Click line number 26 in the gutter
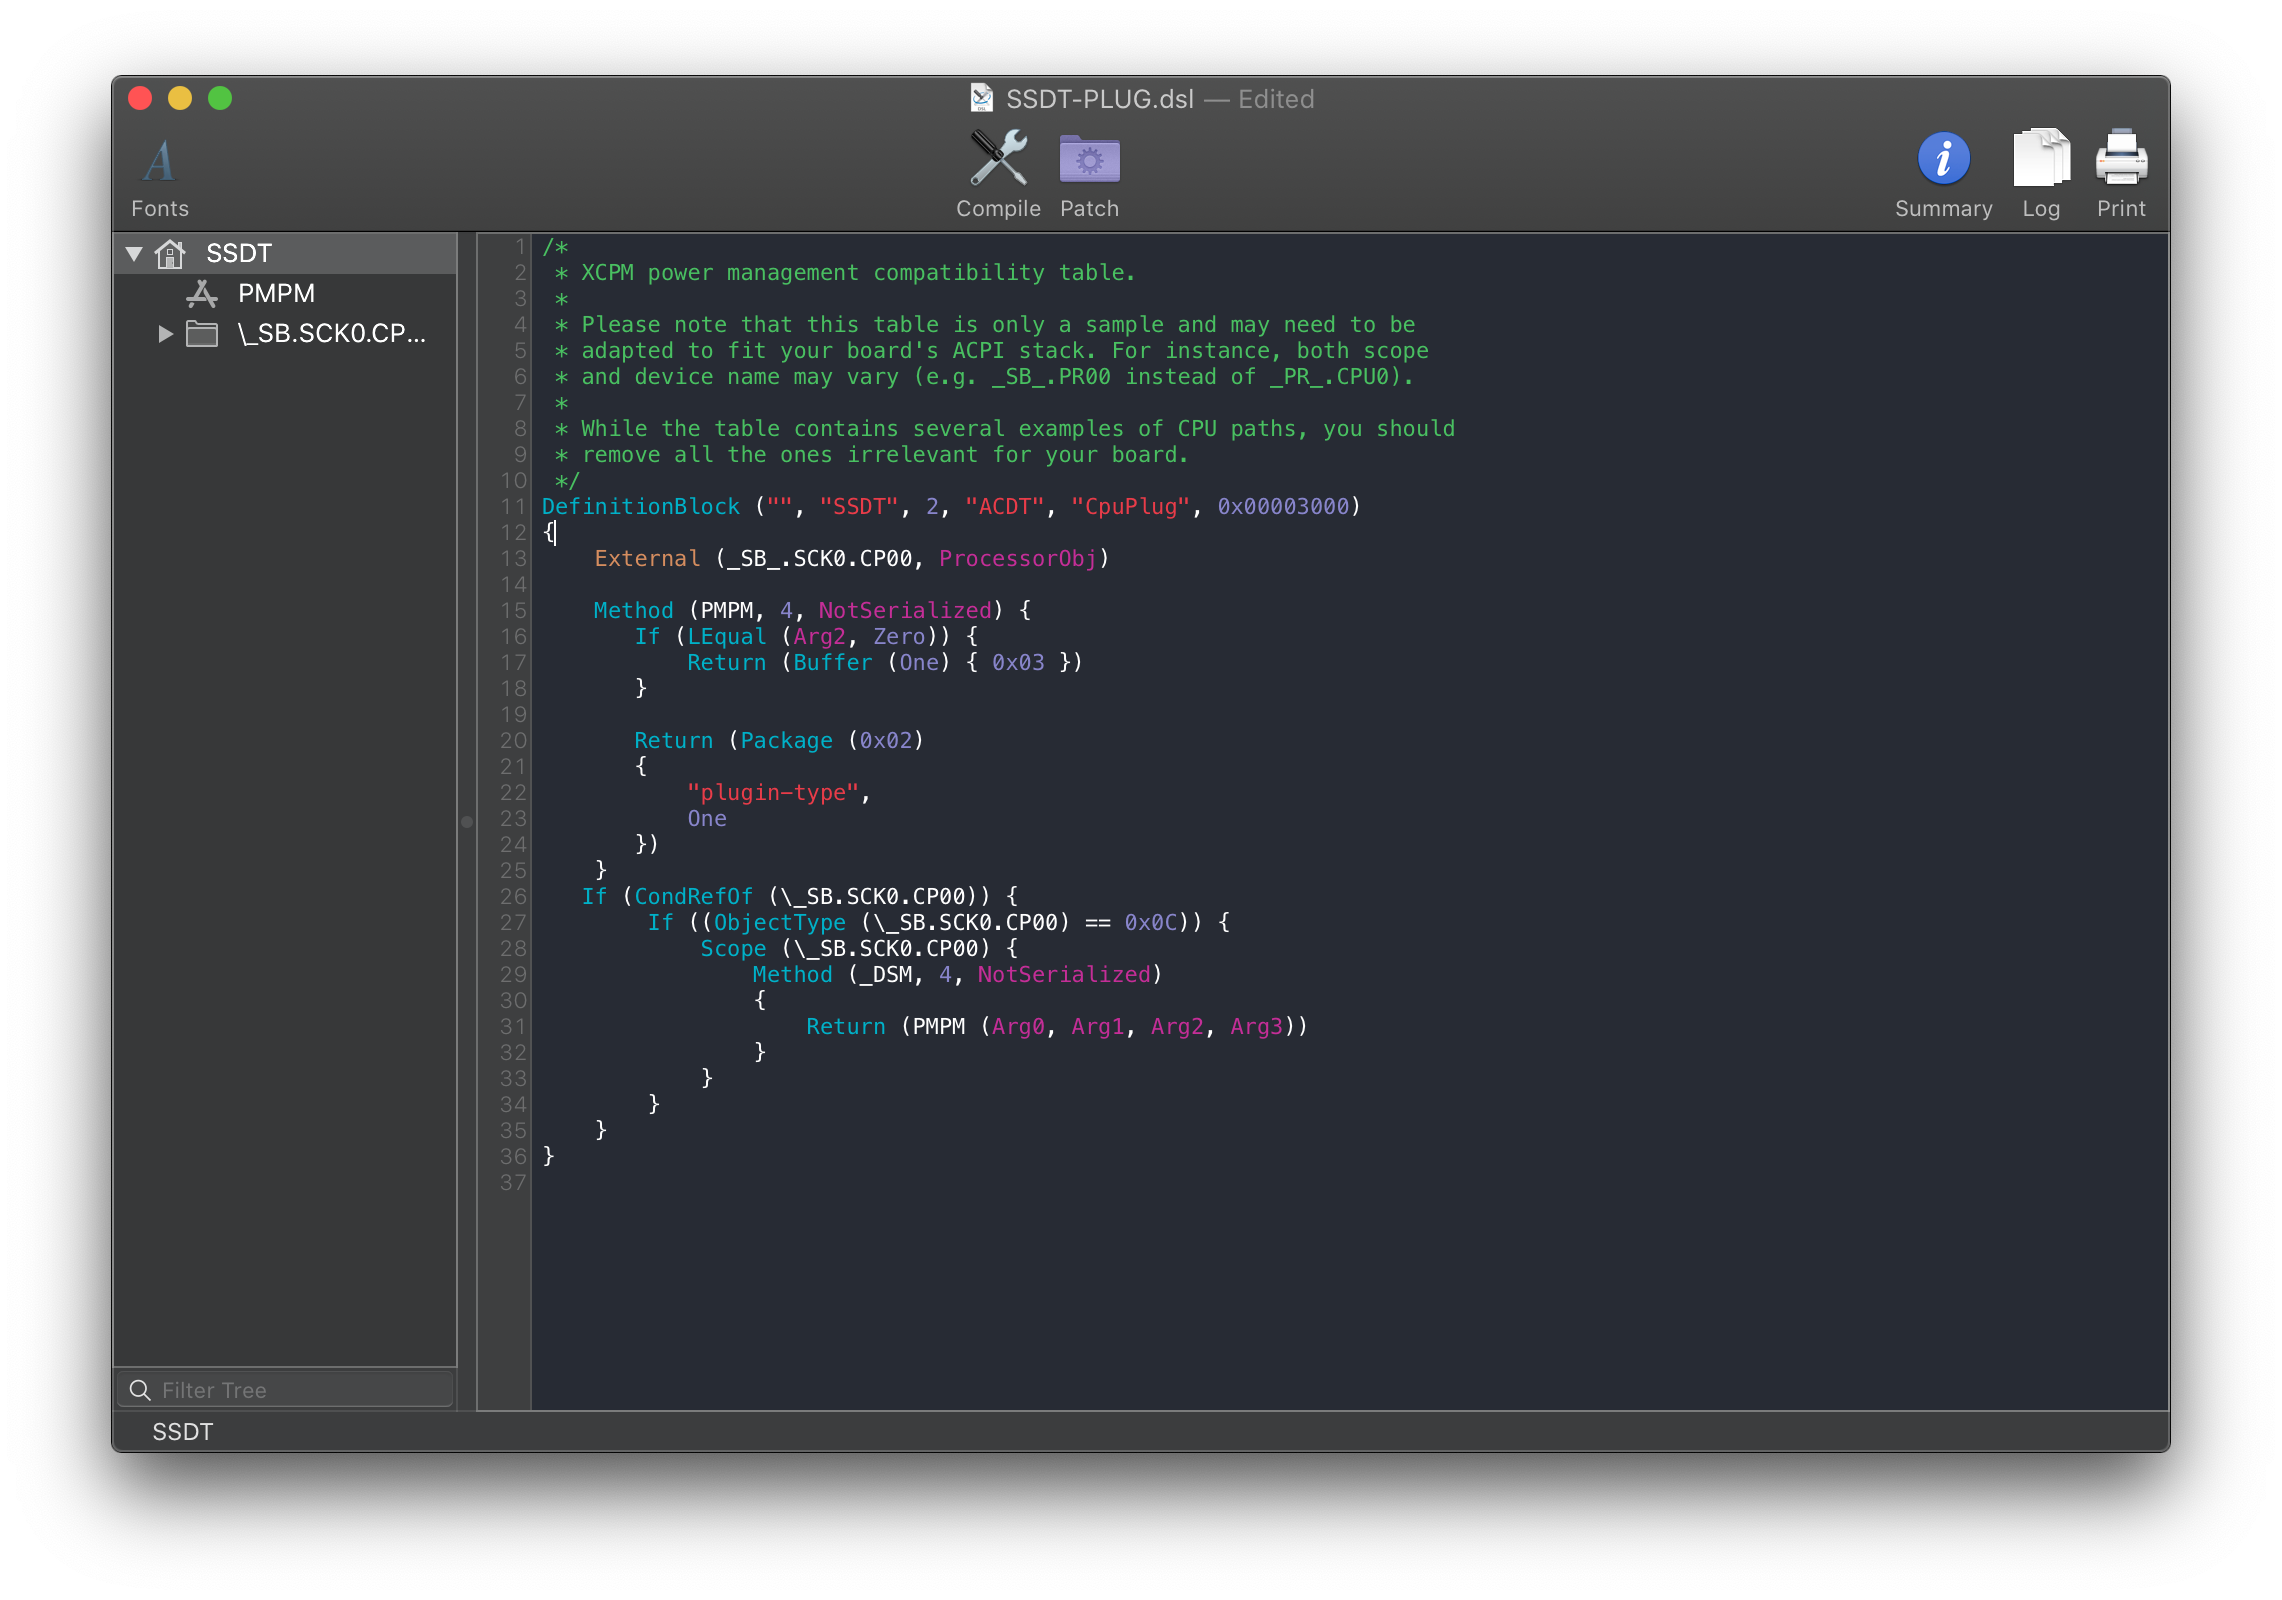Image resolution: width=2282 pixels, height=1600 pixels. [x=513, y=896]
